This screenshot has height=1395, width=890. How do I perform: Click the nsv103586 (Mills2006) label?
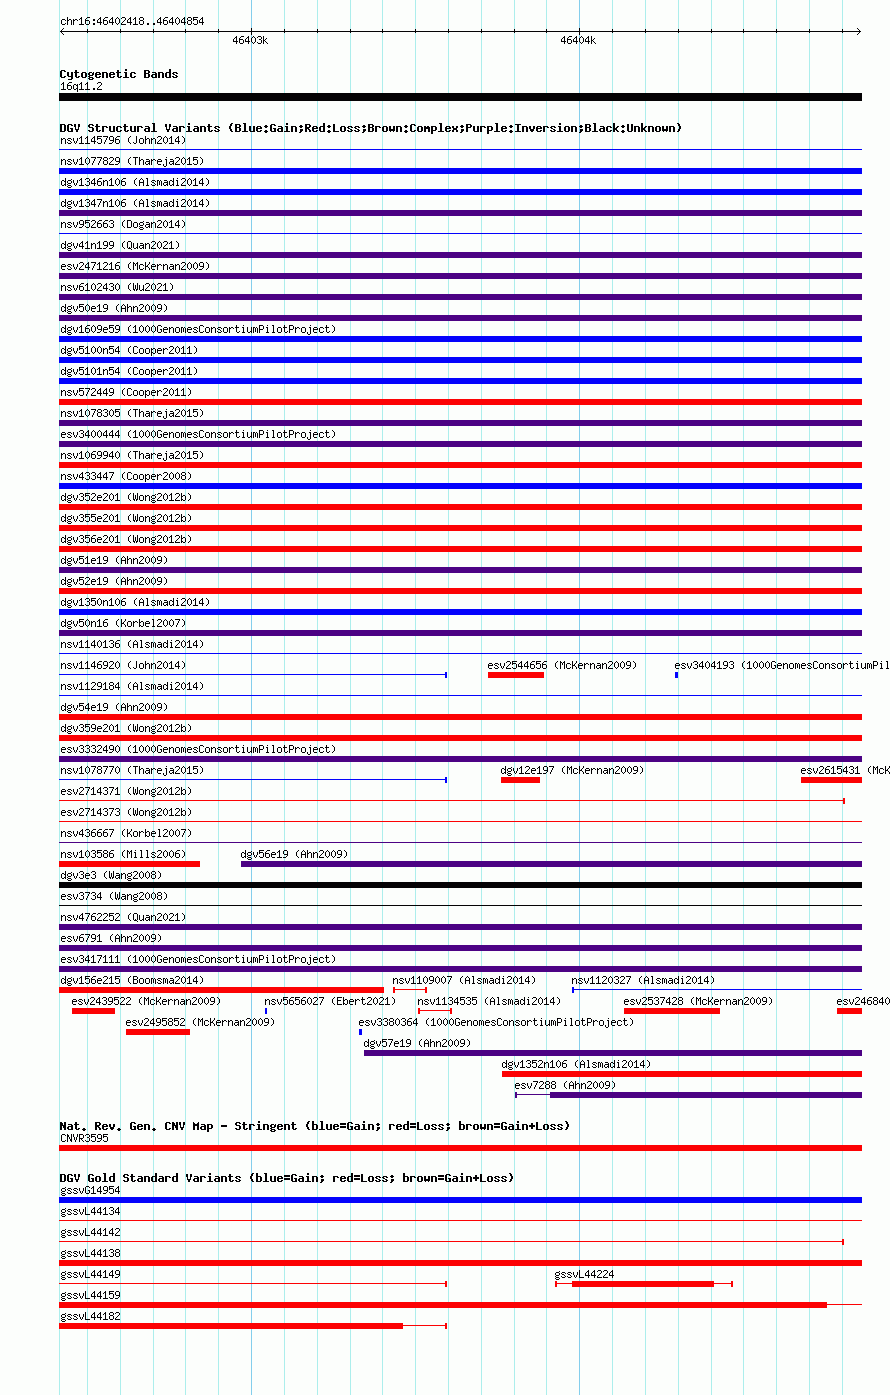(123, 854)
